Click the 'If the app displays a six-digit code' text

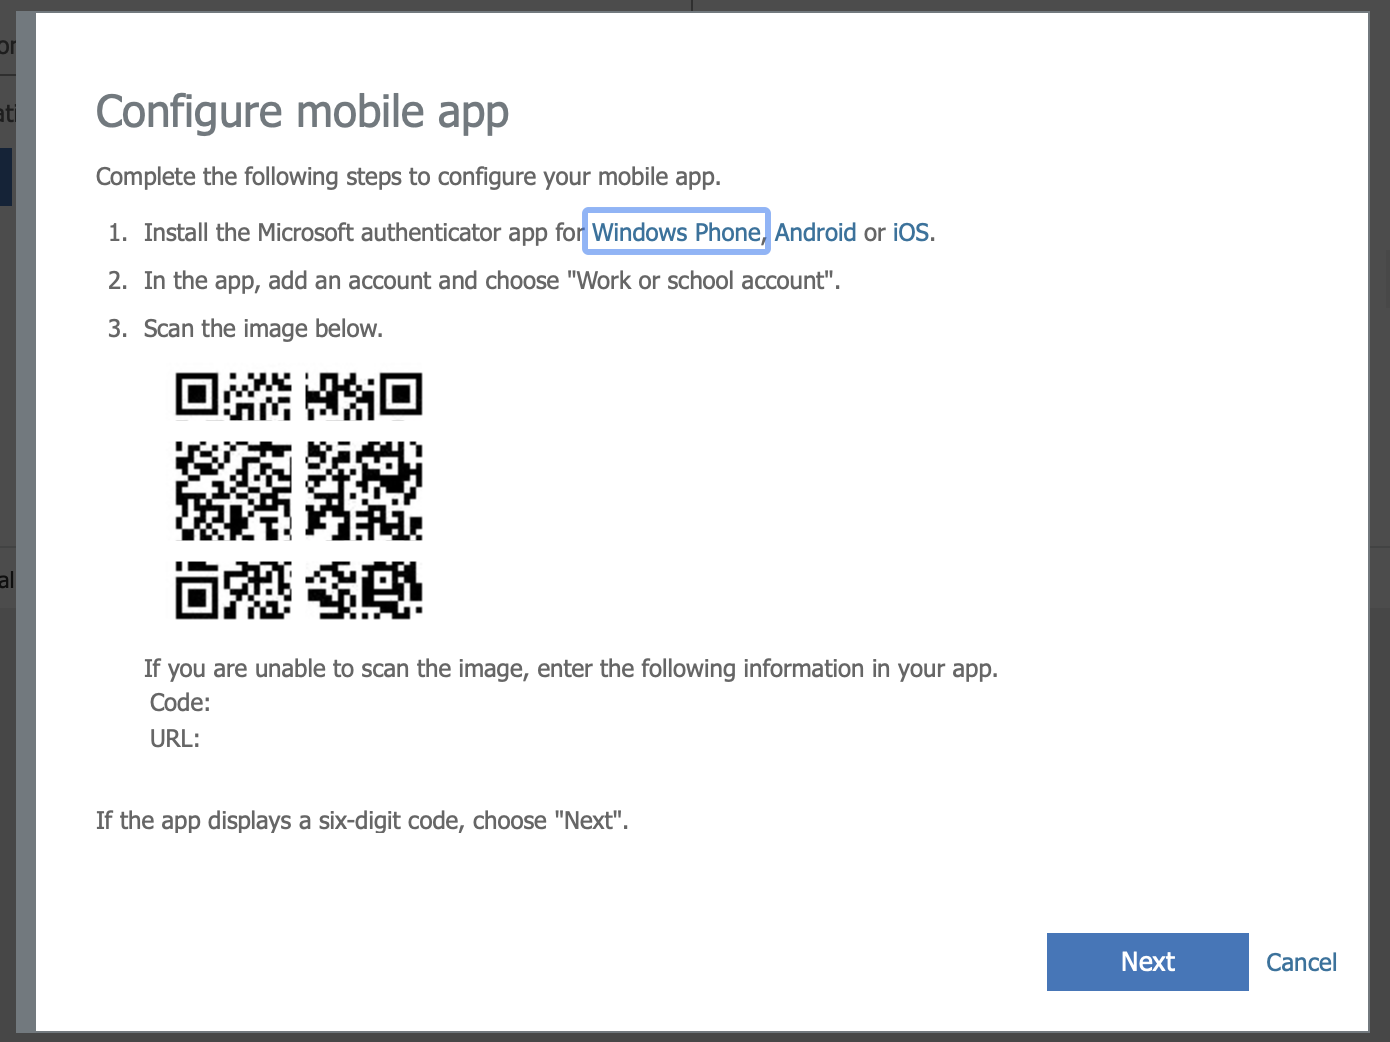[x=362, y=820]
